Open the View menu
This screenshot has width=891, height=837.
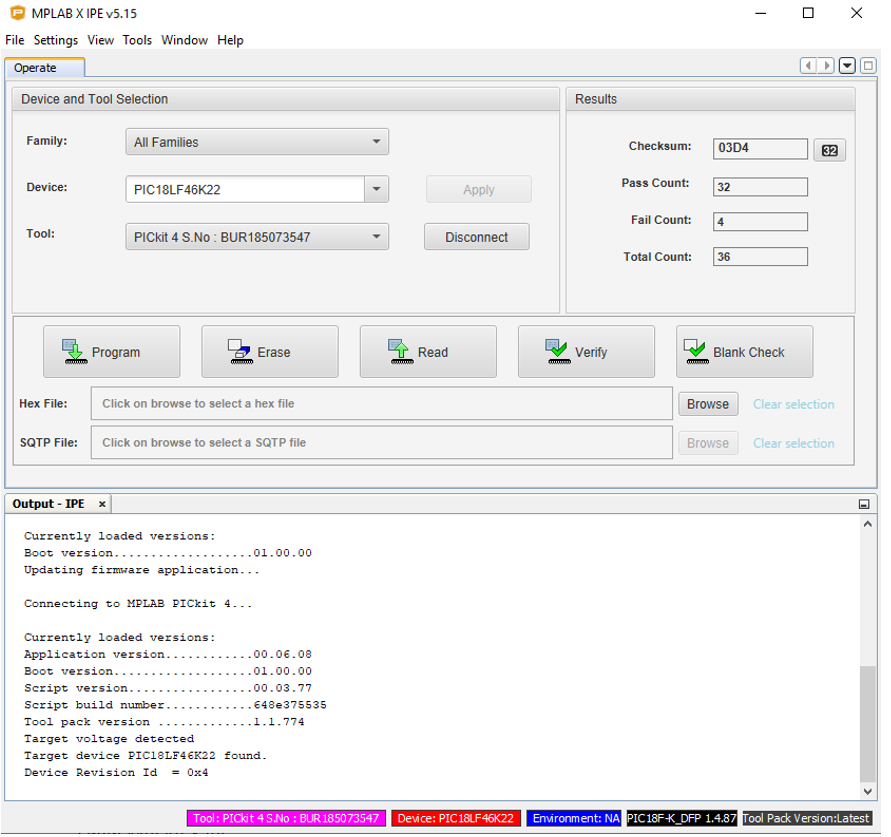pyautogui.click(x=101, y=40)
